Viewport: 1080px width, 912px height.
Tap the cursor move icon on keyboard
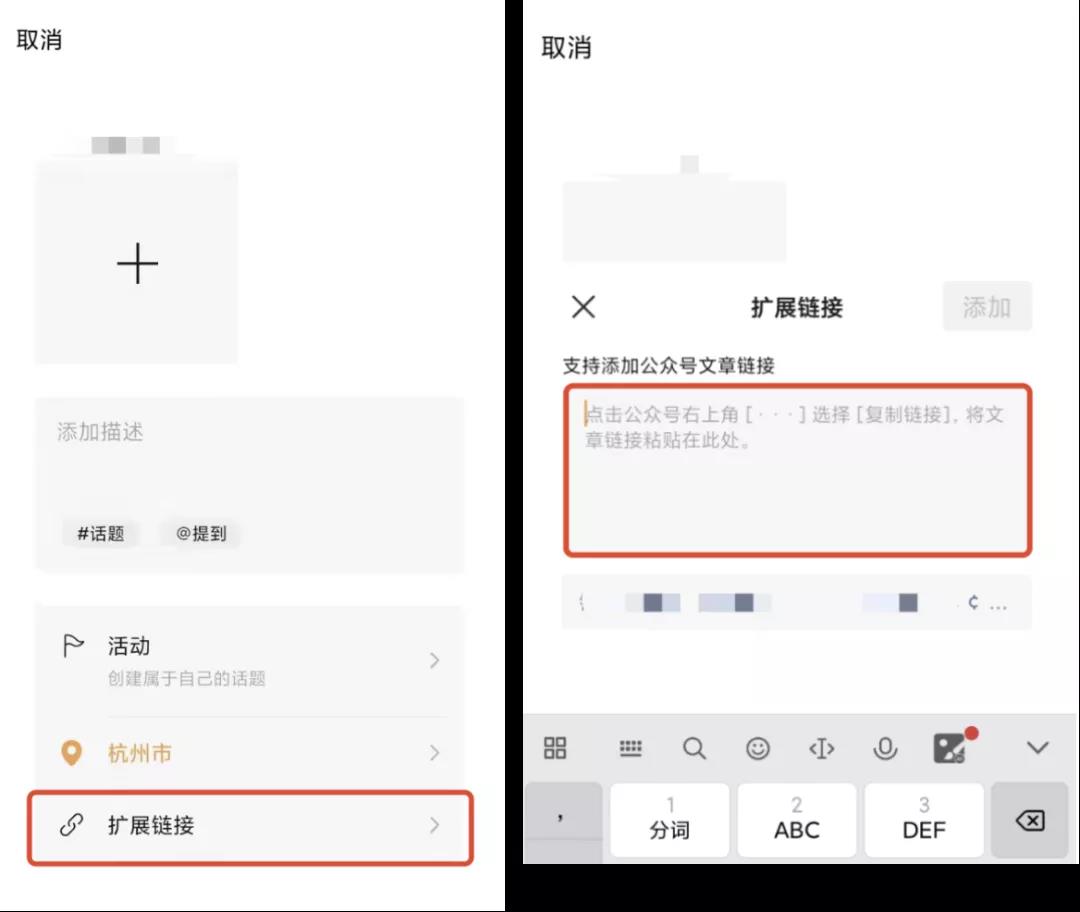(821, 748)
